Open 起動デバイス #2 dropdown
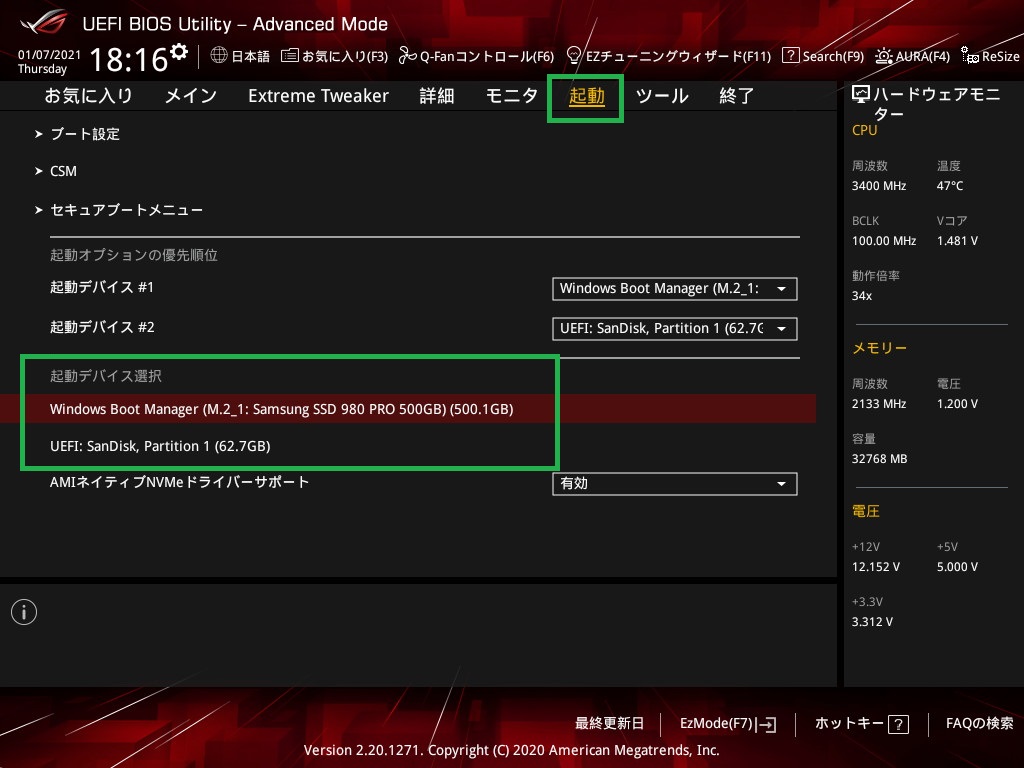Image resolution: width=1024 pixels, height=768 pixels. 675,328
